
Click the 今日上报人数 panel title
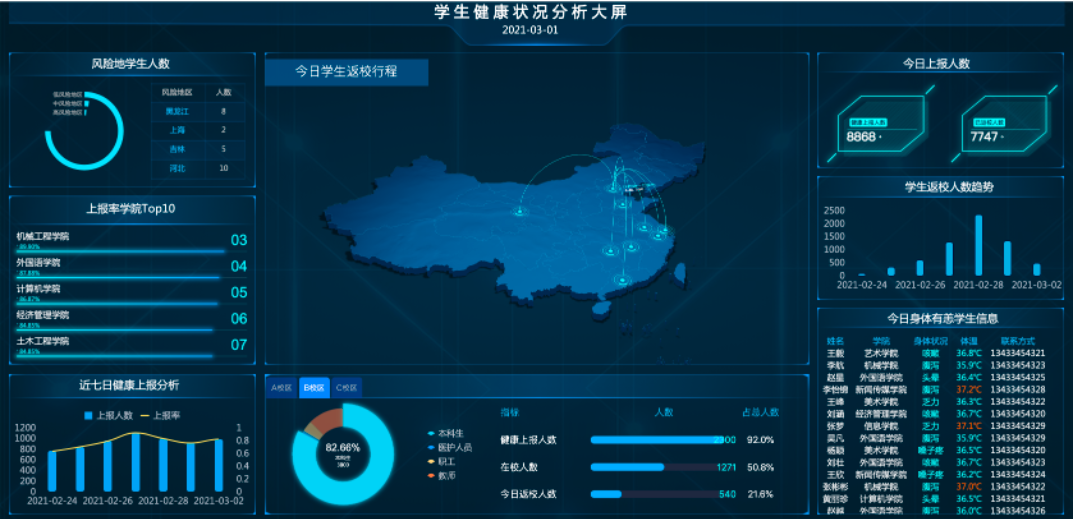[x=936, y=64]
